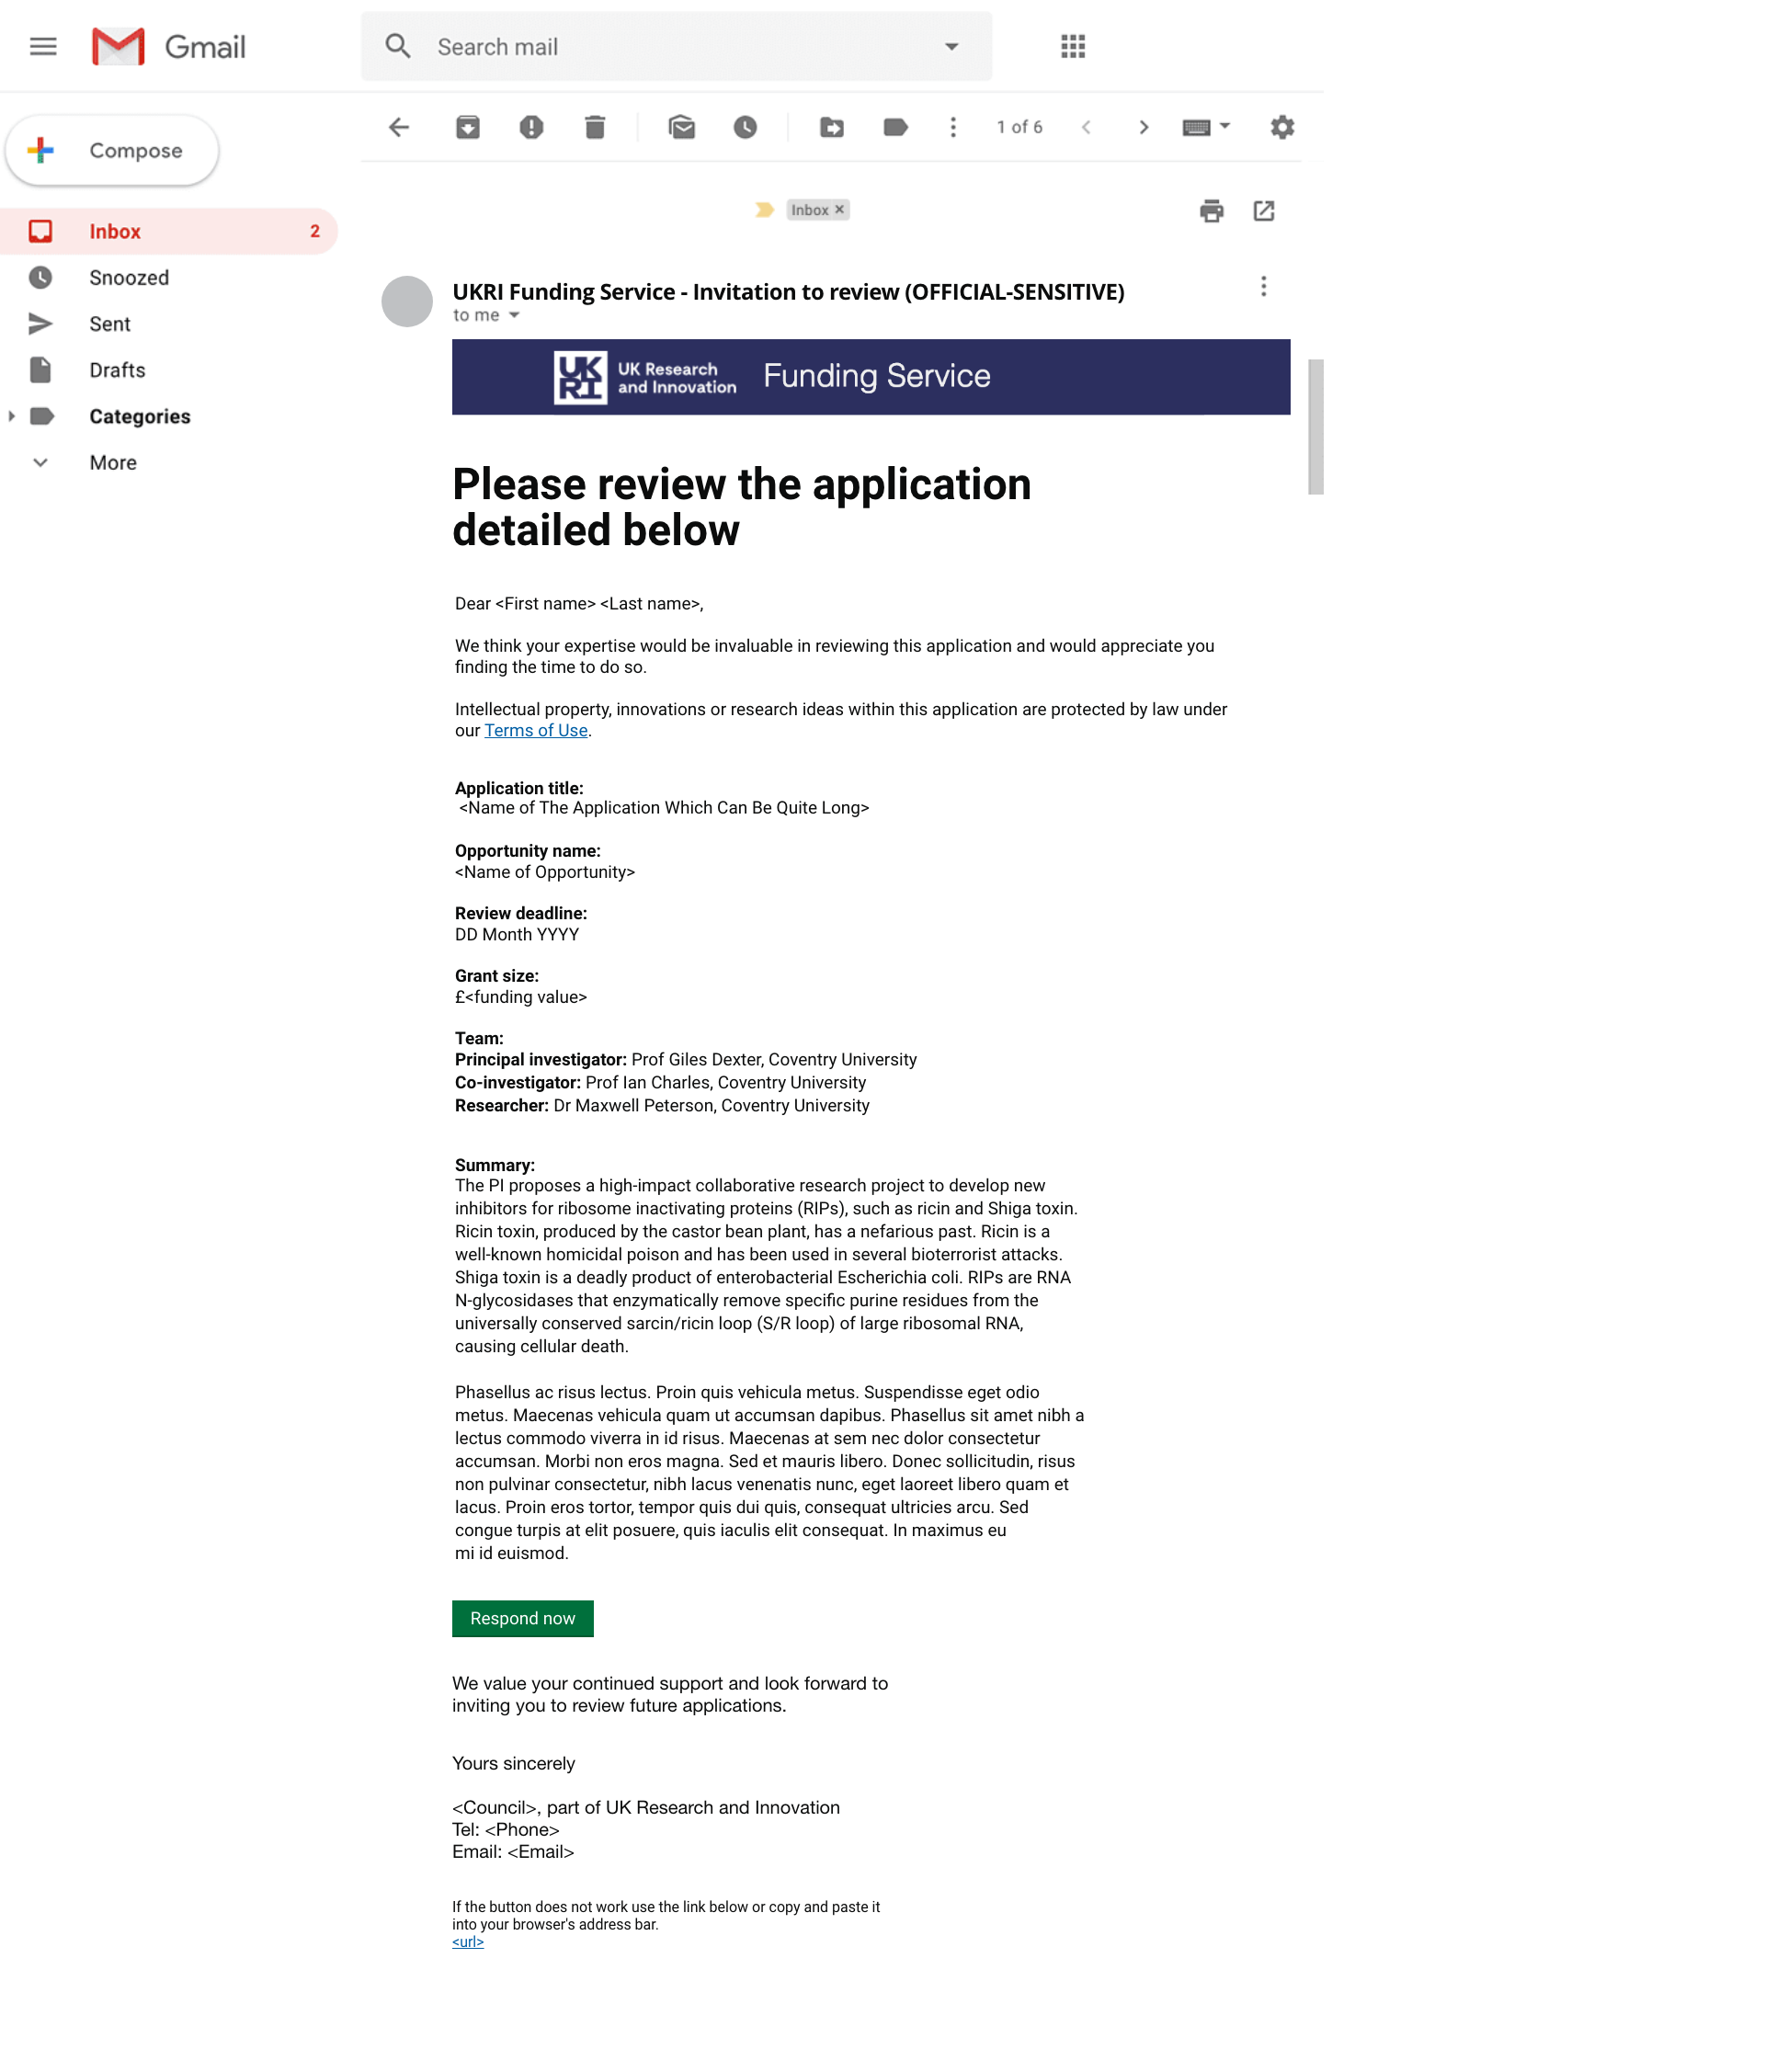
Task: Expand the Categories section
Action: pos(12,416)
